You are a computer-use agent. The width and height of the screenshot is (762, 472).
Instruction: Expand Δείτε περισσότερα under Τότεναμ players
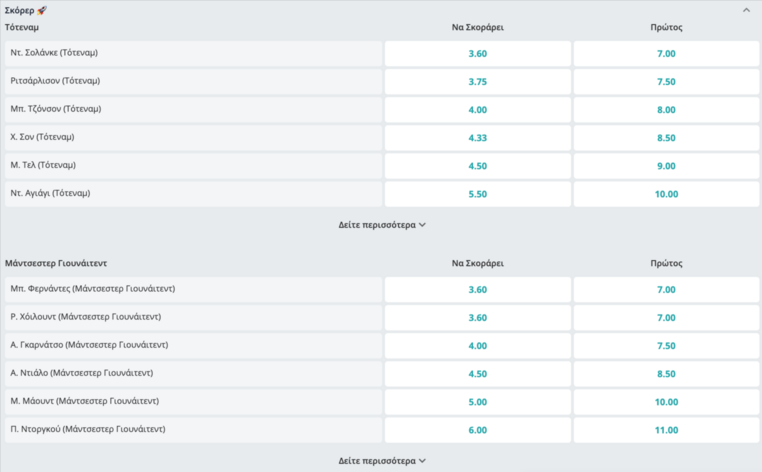(382, 225)
